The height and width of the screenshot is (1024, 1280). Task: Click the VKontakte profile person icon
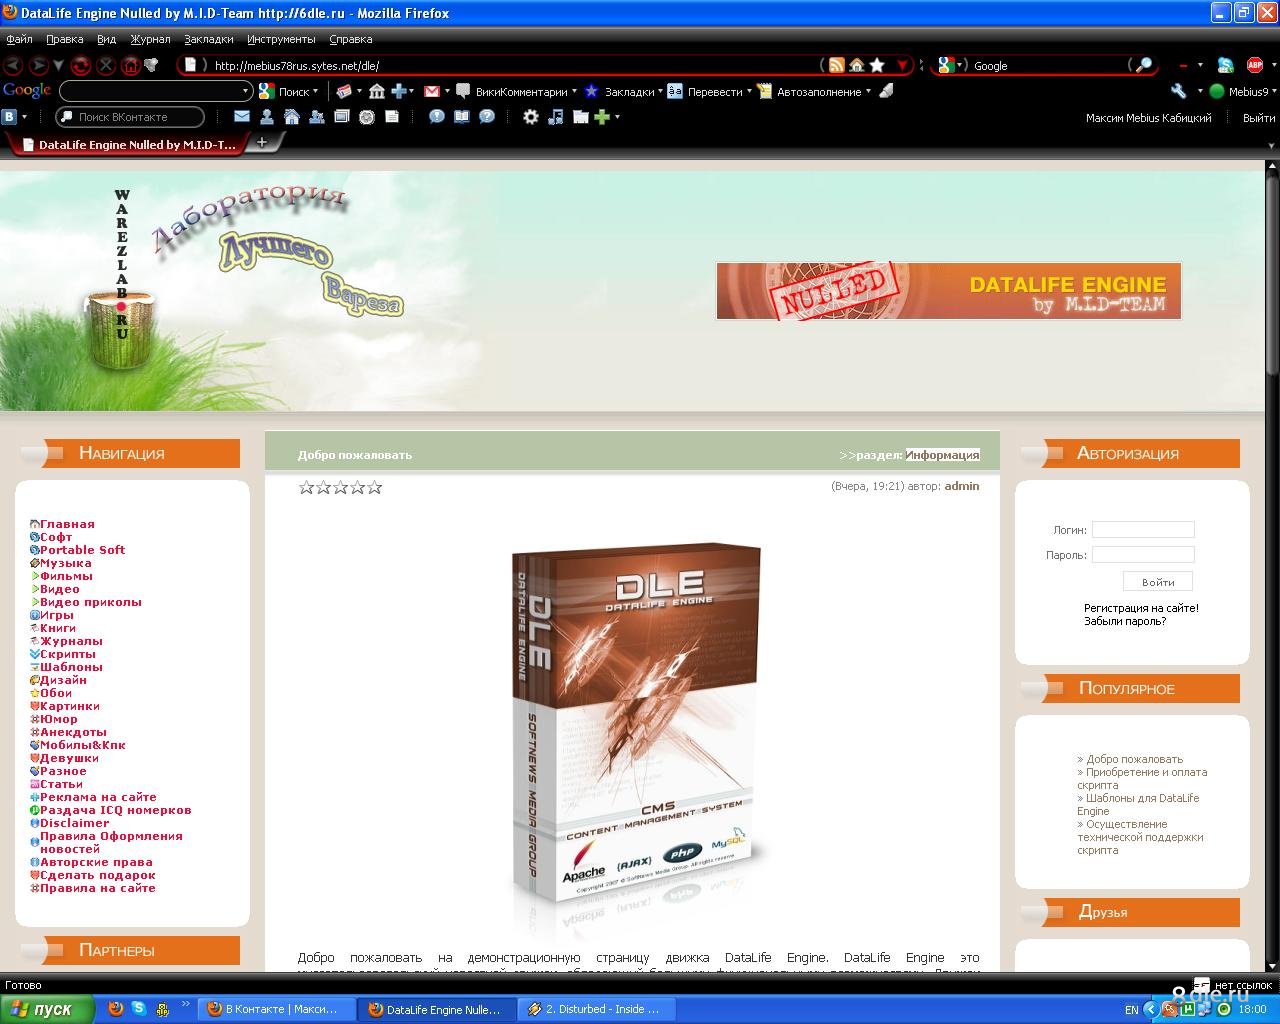[x=266, y=117]
